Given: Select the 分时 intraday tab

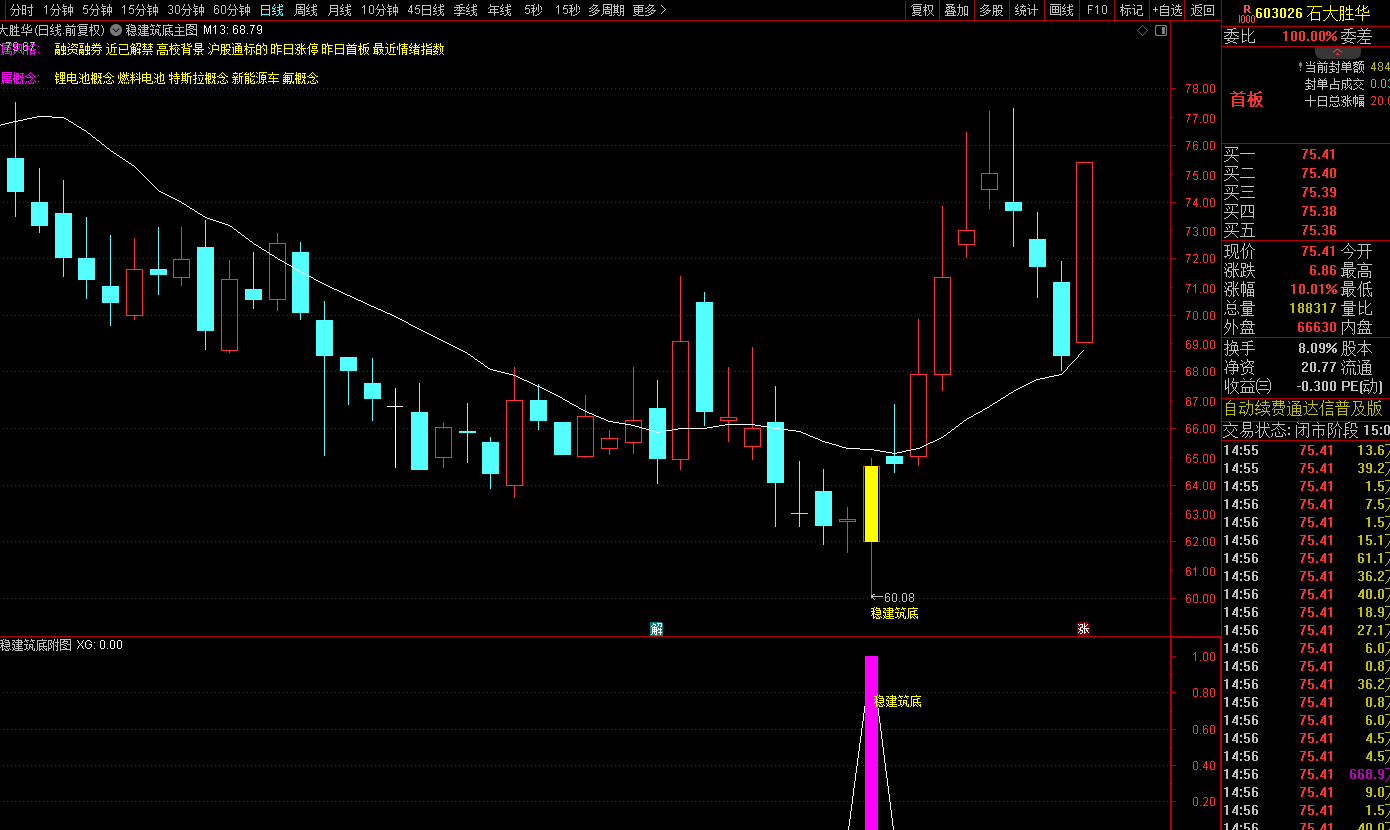Looking at the screenshot, I should tap(21, 10).
